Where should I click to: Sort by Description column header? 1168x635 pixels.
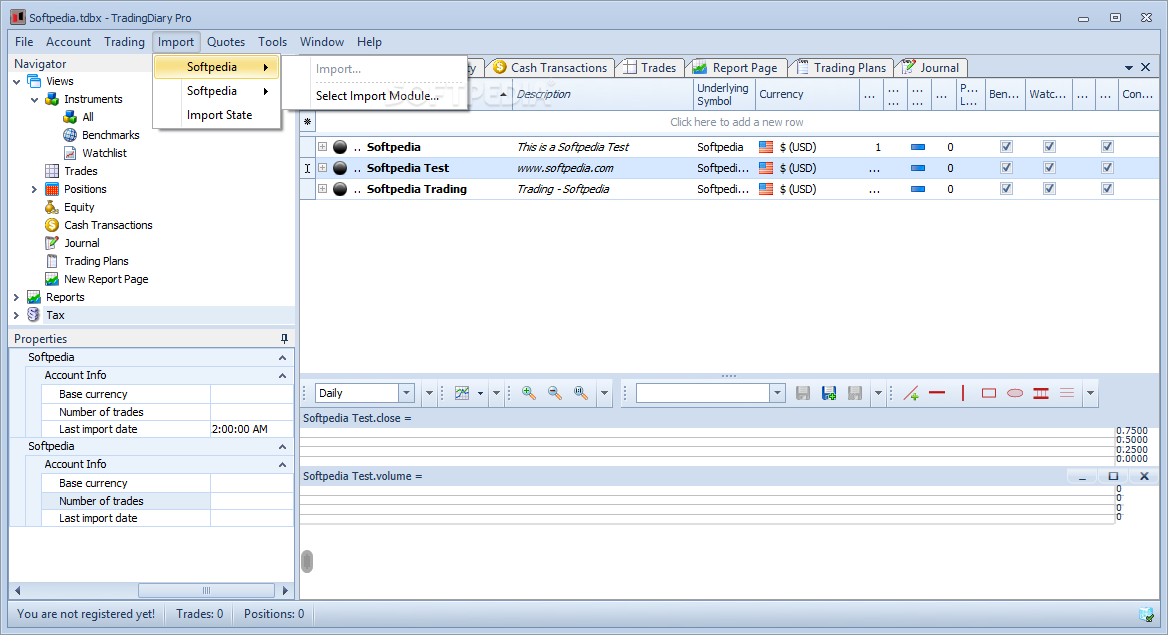602,95
